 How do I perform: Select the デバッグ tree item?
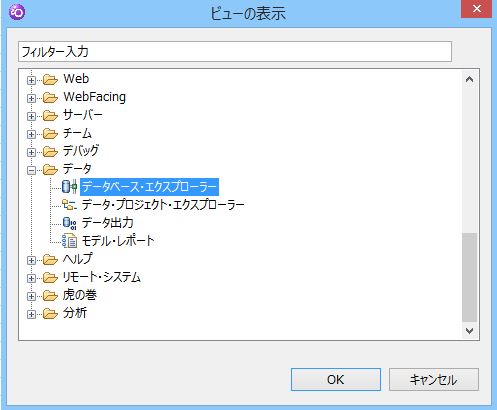[x=81, y=151]
